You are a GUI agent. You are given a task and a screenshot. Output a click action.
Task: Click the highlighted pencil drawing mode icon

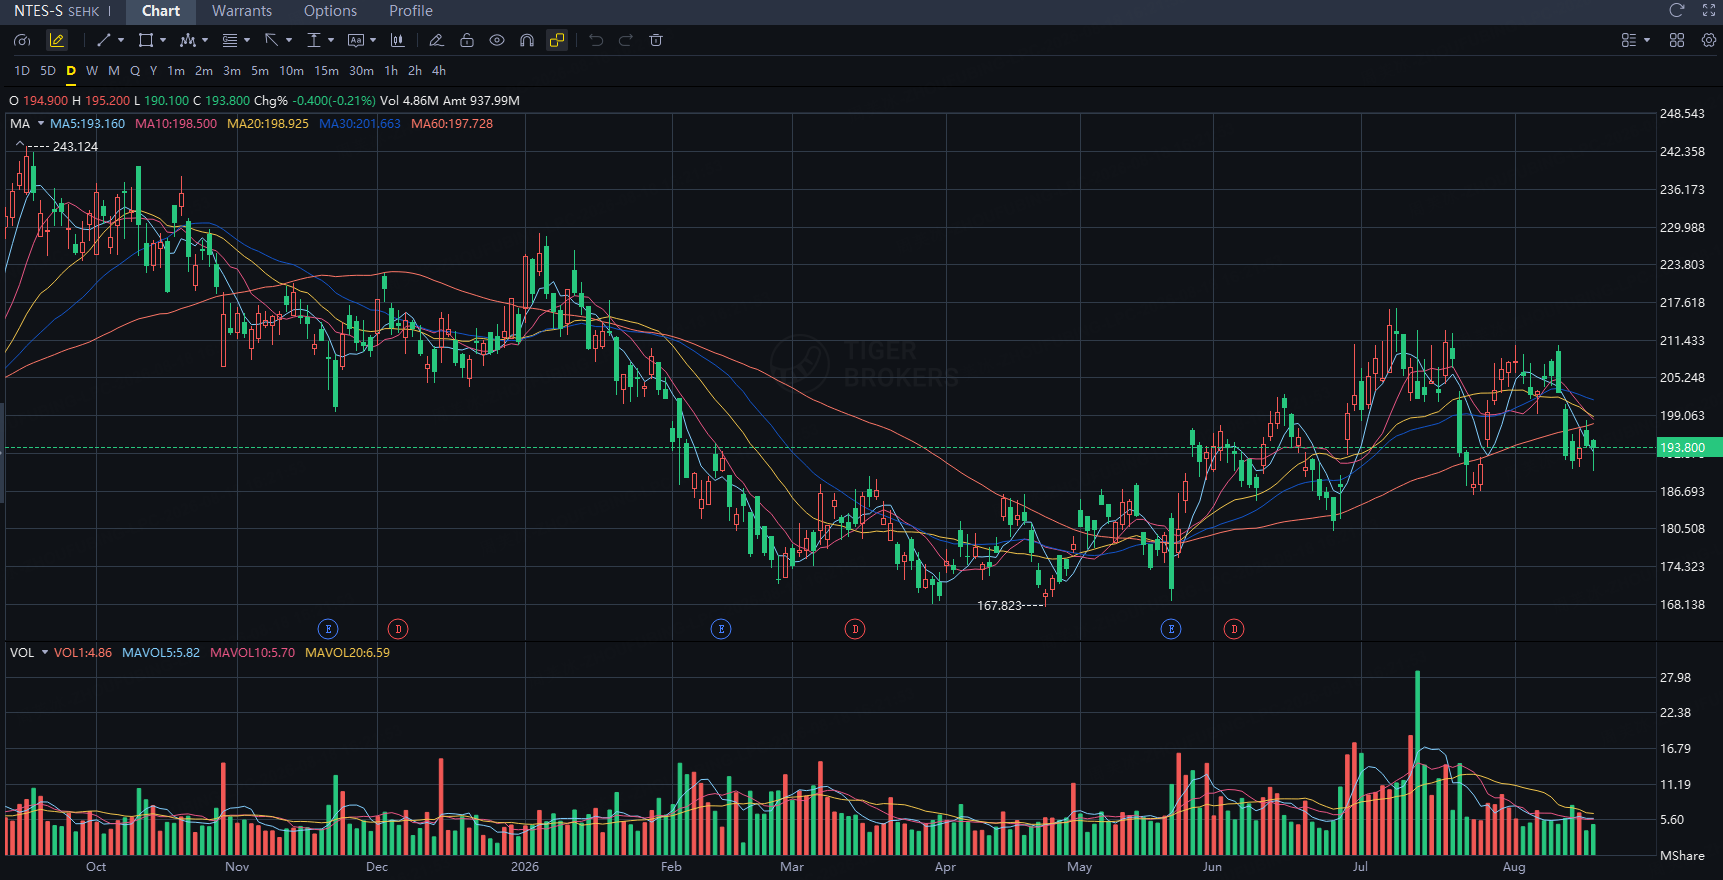coord(57,40)
